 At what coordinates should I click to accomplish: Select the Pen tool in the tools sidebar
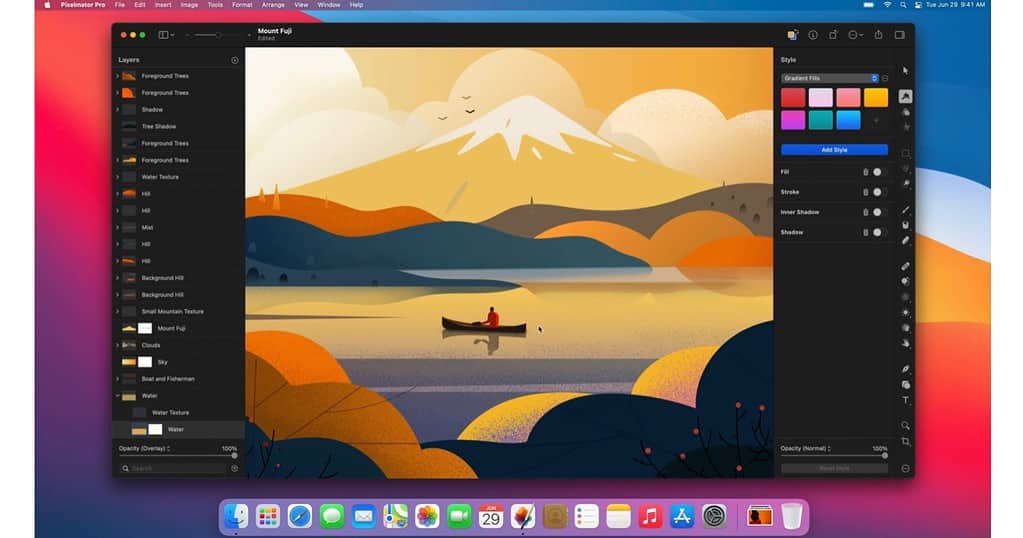pyautogui.click(x=906, y=369)
